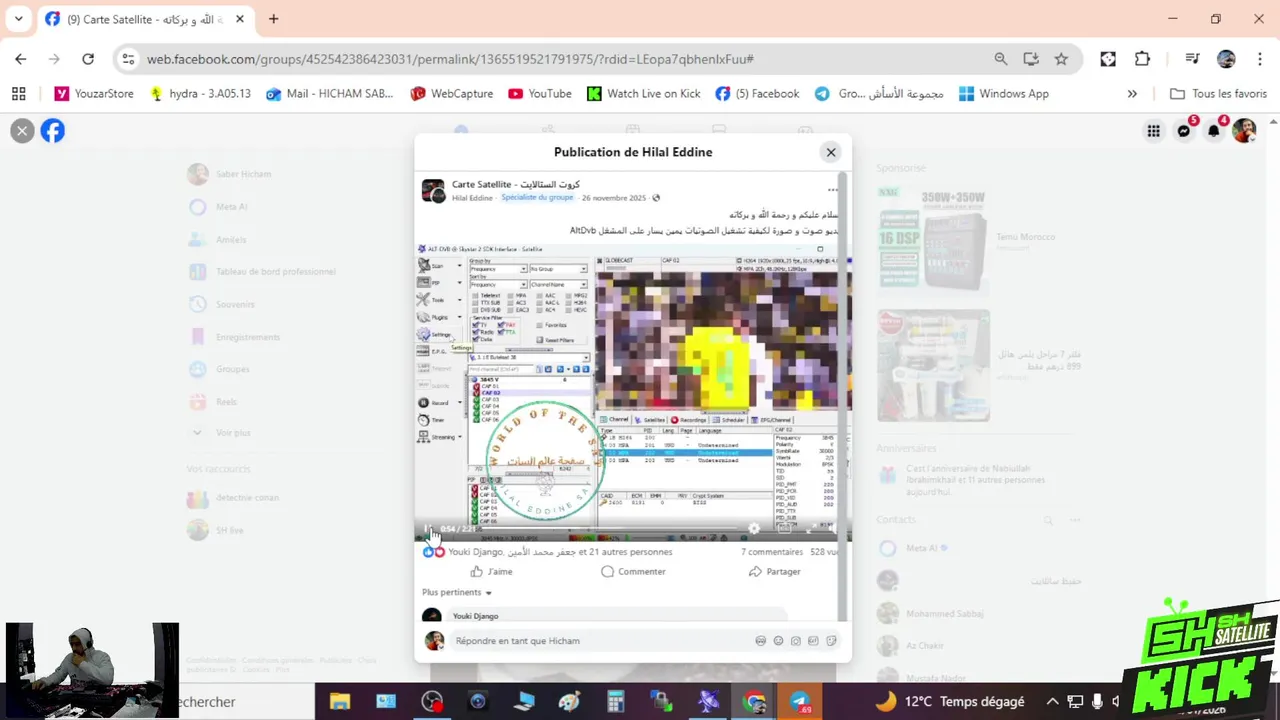Image resolution: width=1280 pixels, height=720 pixels.
Task: Open the Tous les favoris folder
Action: 1218,93
